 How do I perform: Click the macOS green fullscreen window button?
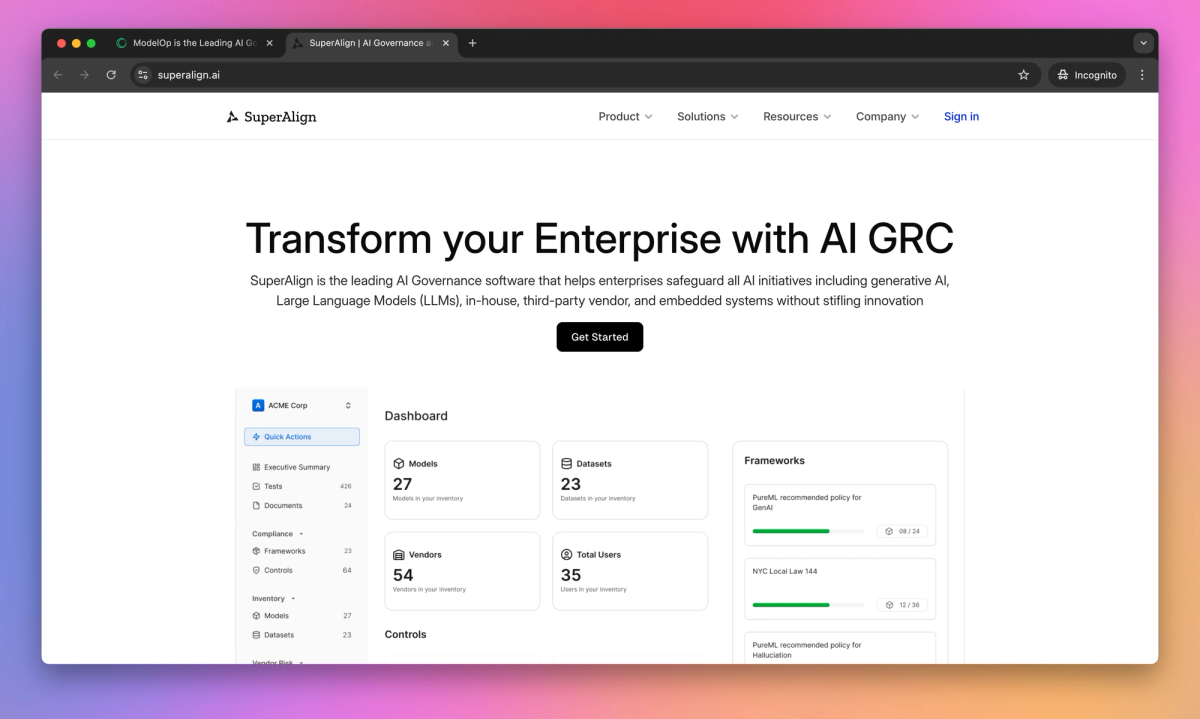91,43
